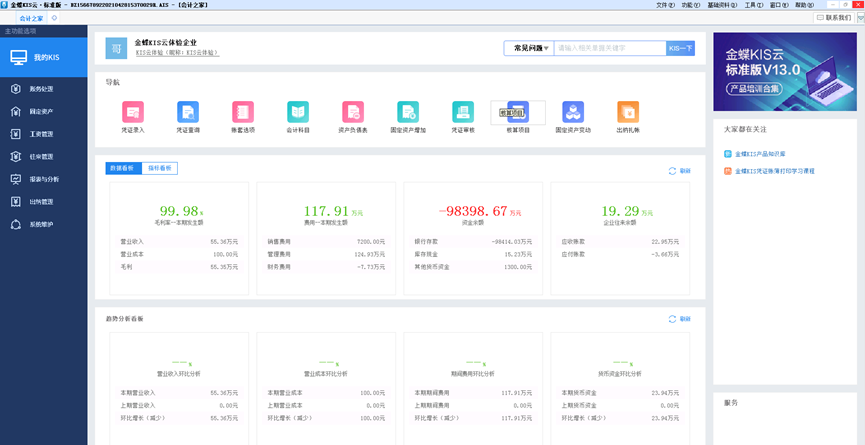Open the 资产负债表 navigation shortcut
865x445 pixels.
click(x=353, y=117)
